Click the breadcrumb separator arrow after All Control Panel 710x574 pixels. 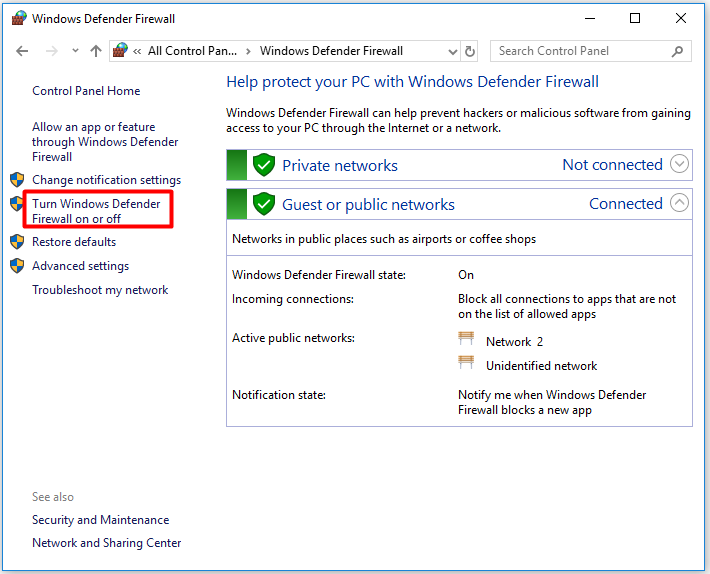point(248,52)
